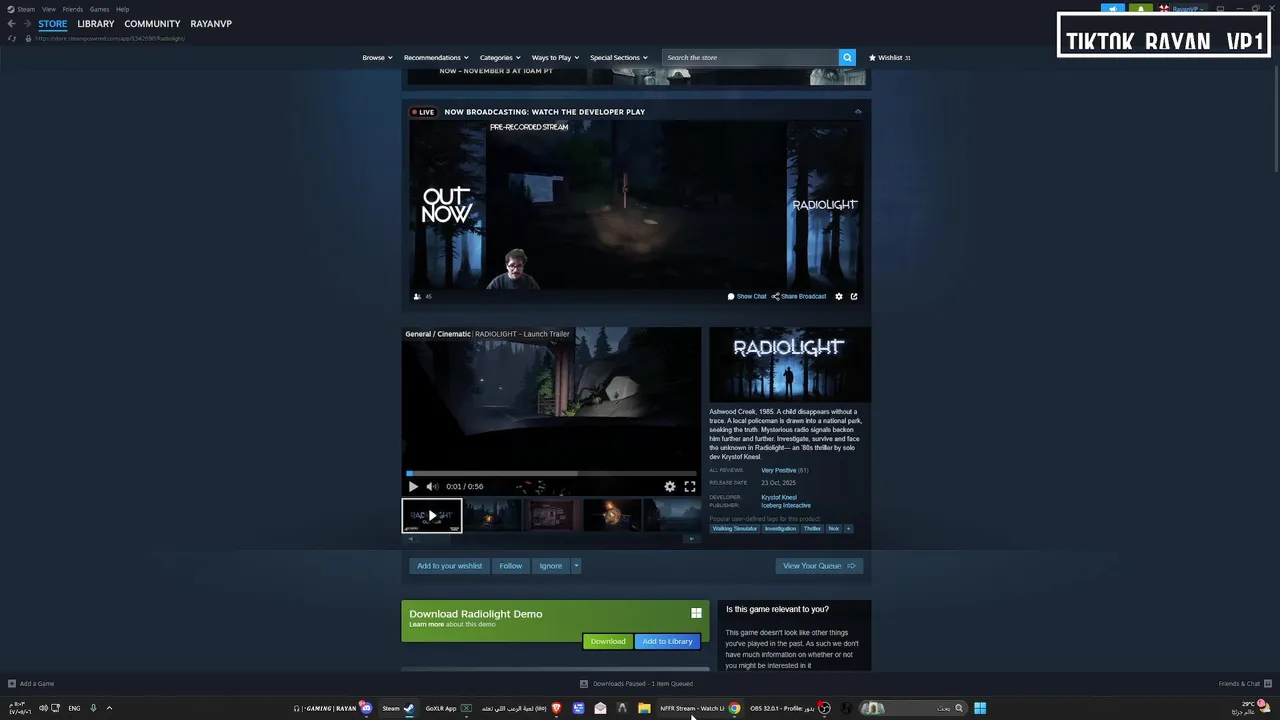Open the Very Positive reviews link
The height and width of the screenshot is (720, 1280).
[778, 470]
